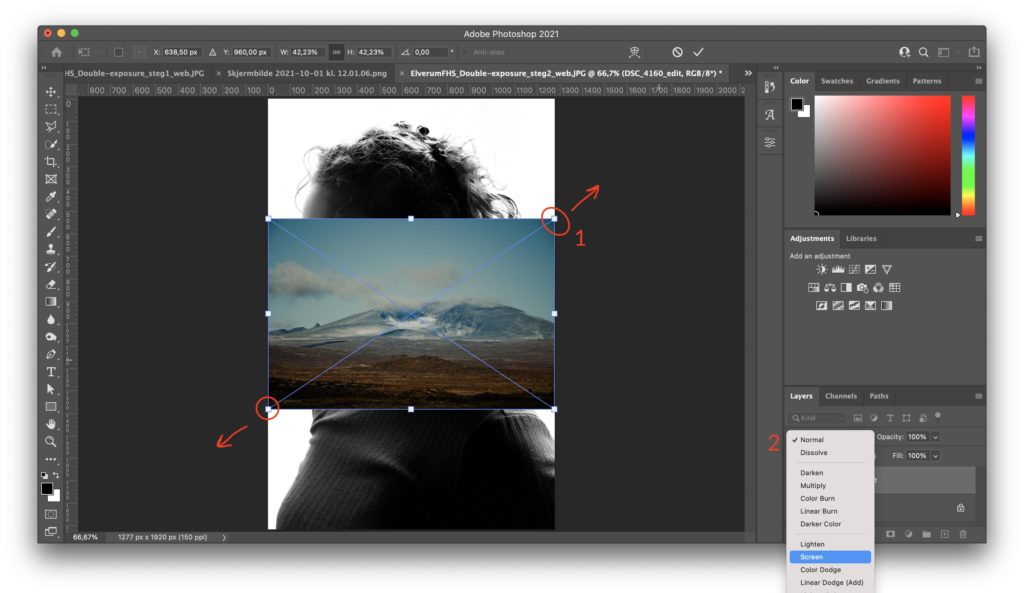Open the Adjustments panel menu
Screen dimensions: 1024x593
[978, 238]
